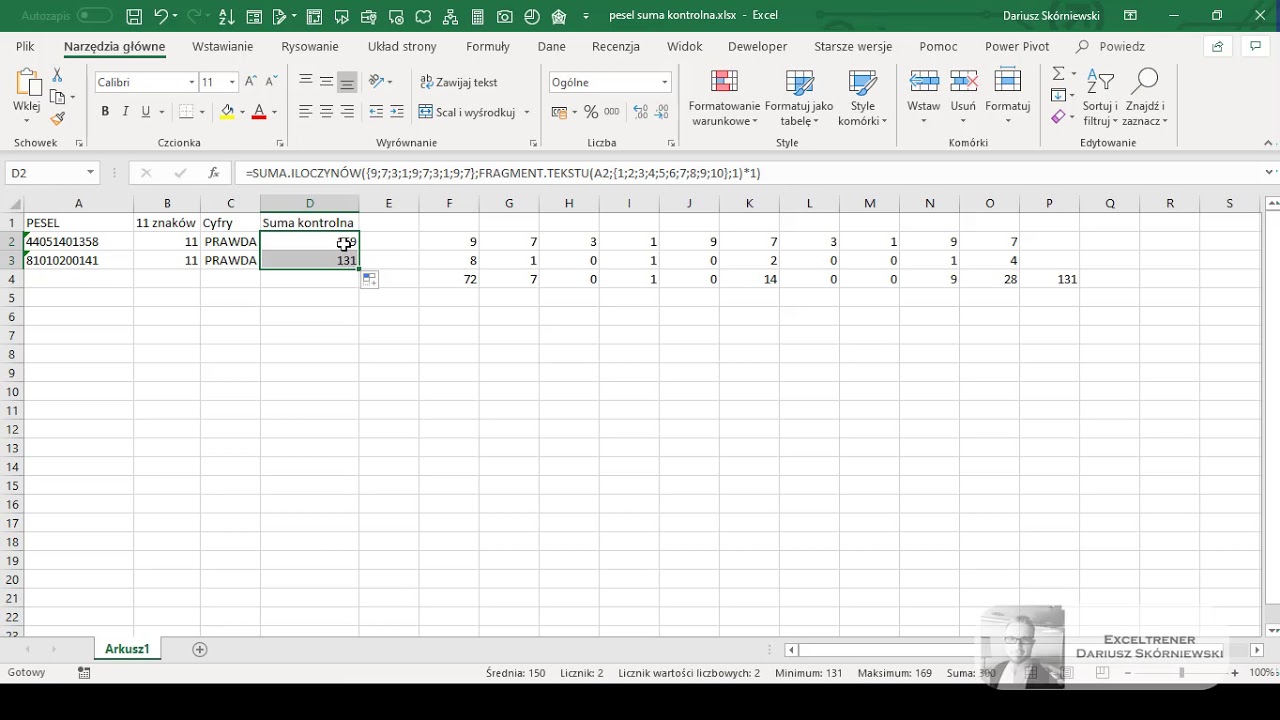The image size is (1280, 720).
Task: Click the Wstaw cells button
Action: pos(923,98)
